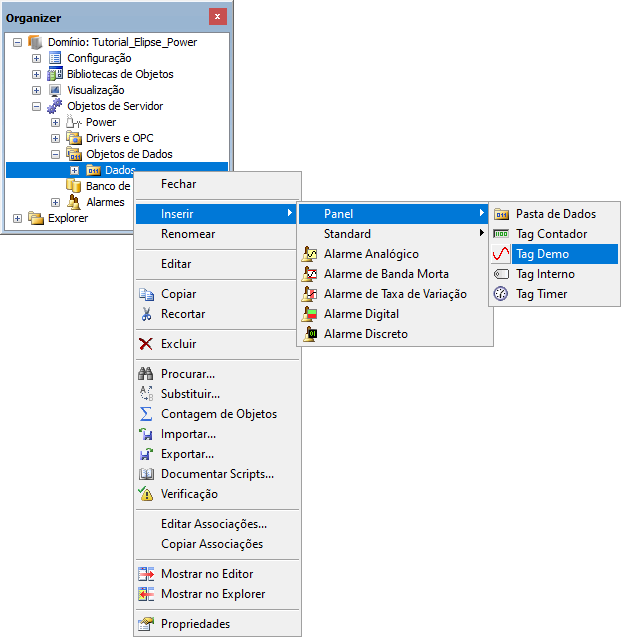Open the Standard submenu
The width and height of the screenshot is (621, 637).
(347, 234)
